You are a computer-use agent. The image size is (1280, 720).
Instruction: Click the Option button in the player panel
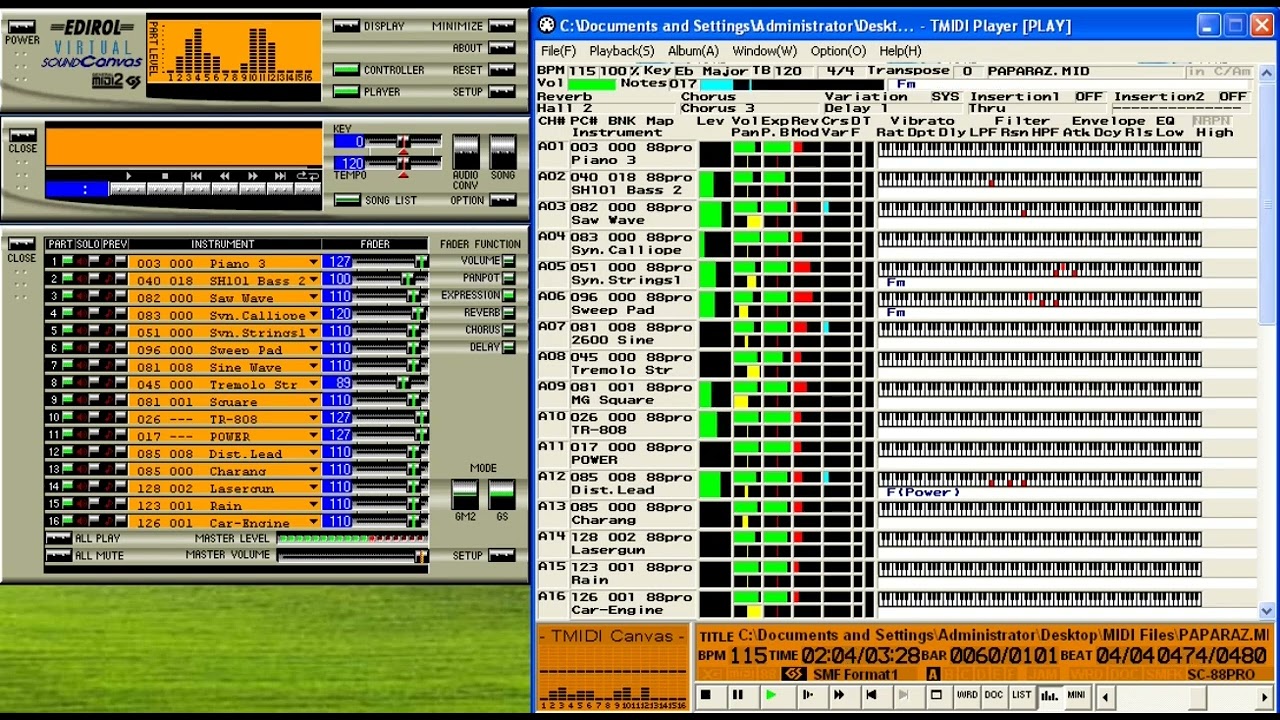click(503, 200)
